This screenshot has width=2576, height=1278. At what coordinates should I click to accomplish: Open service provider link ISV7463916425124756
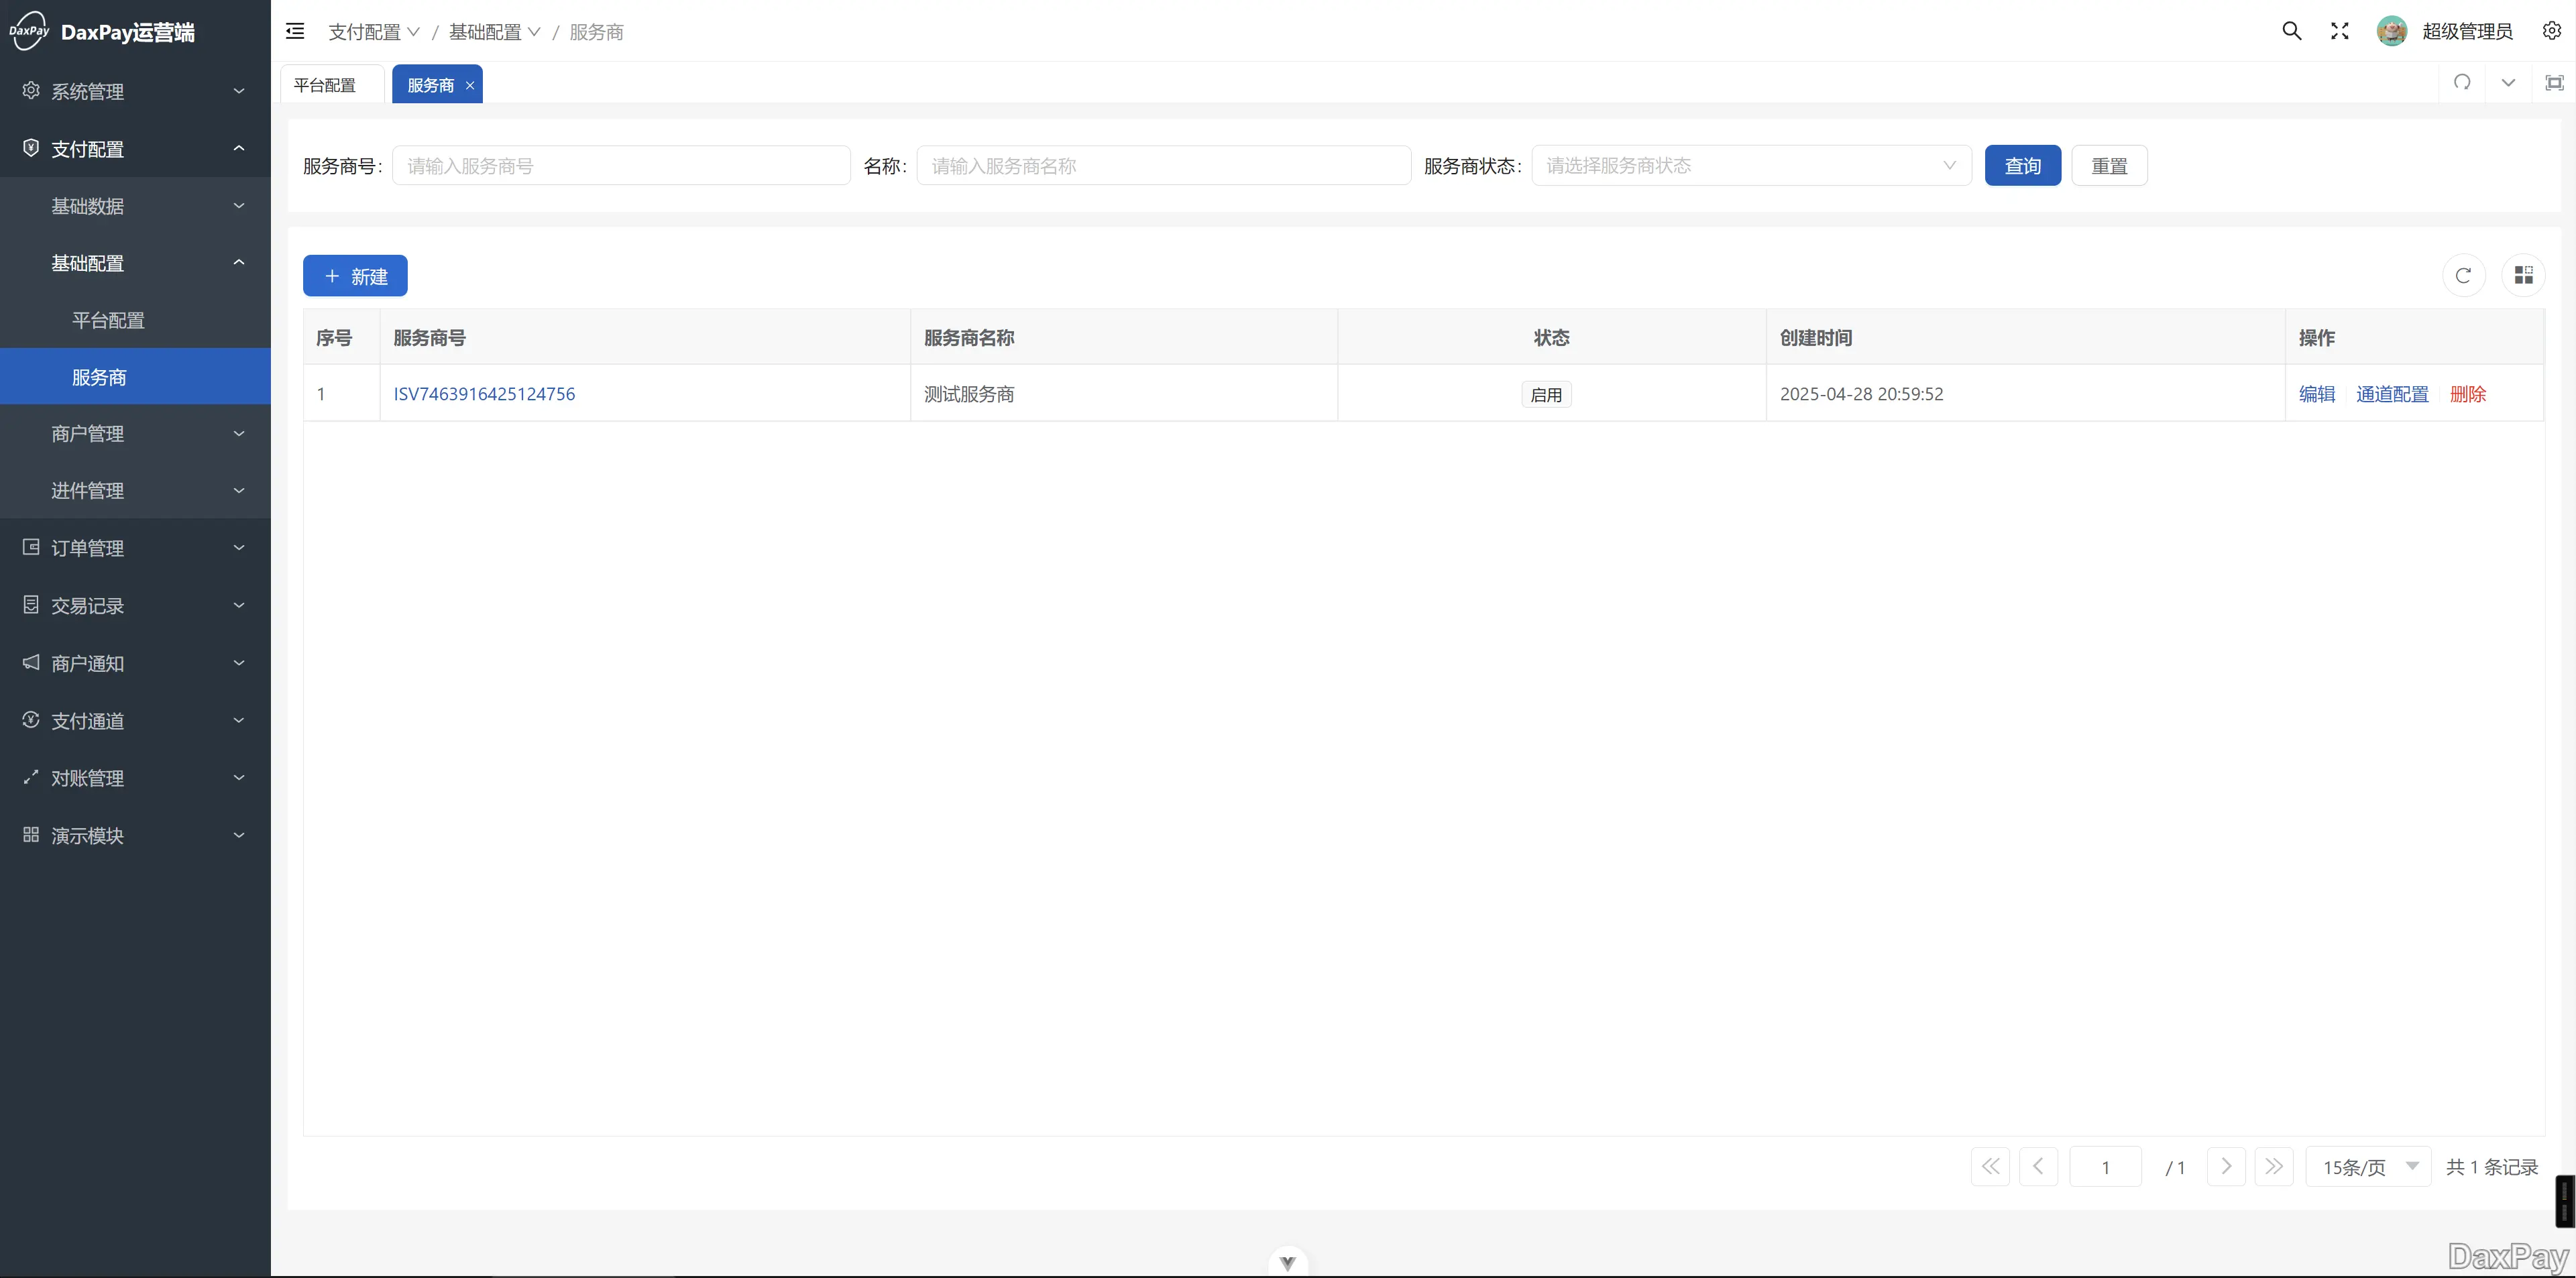[484, 394]
